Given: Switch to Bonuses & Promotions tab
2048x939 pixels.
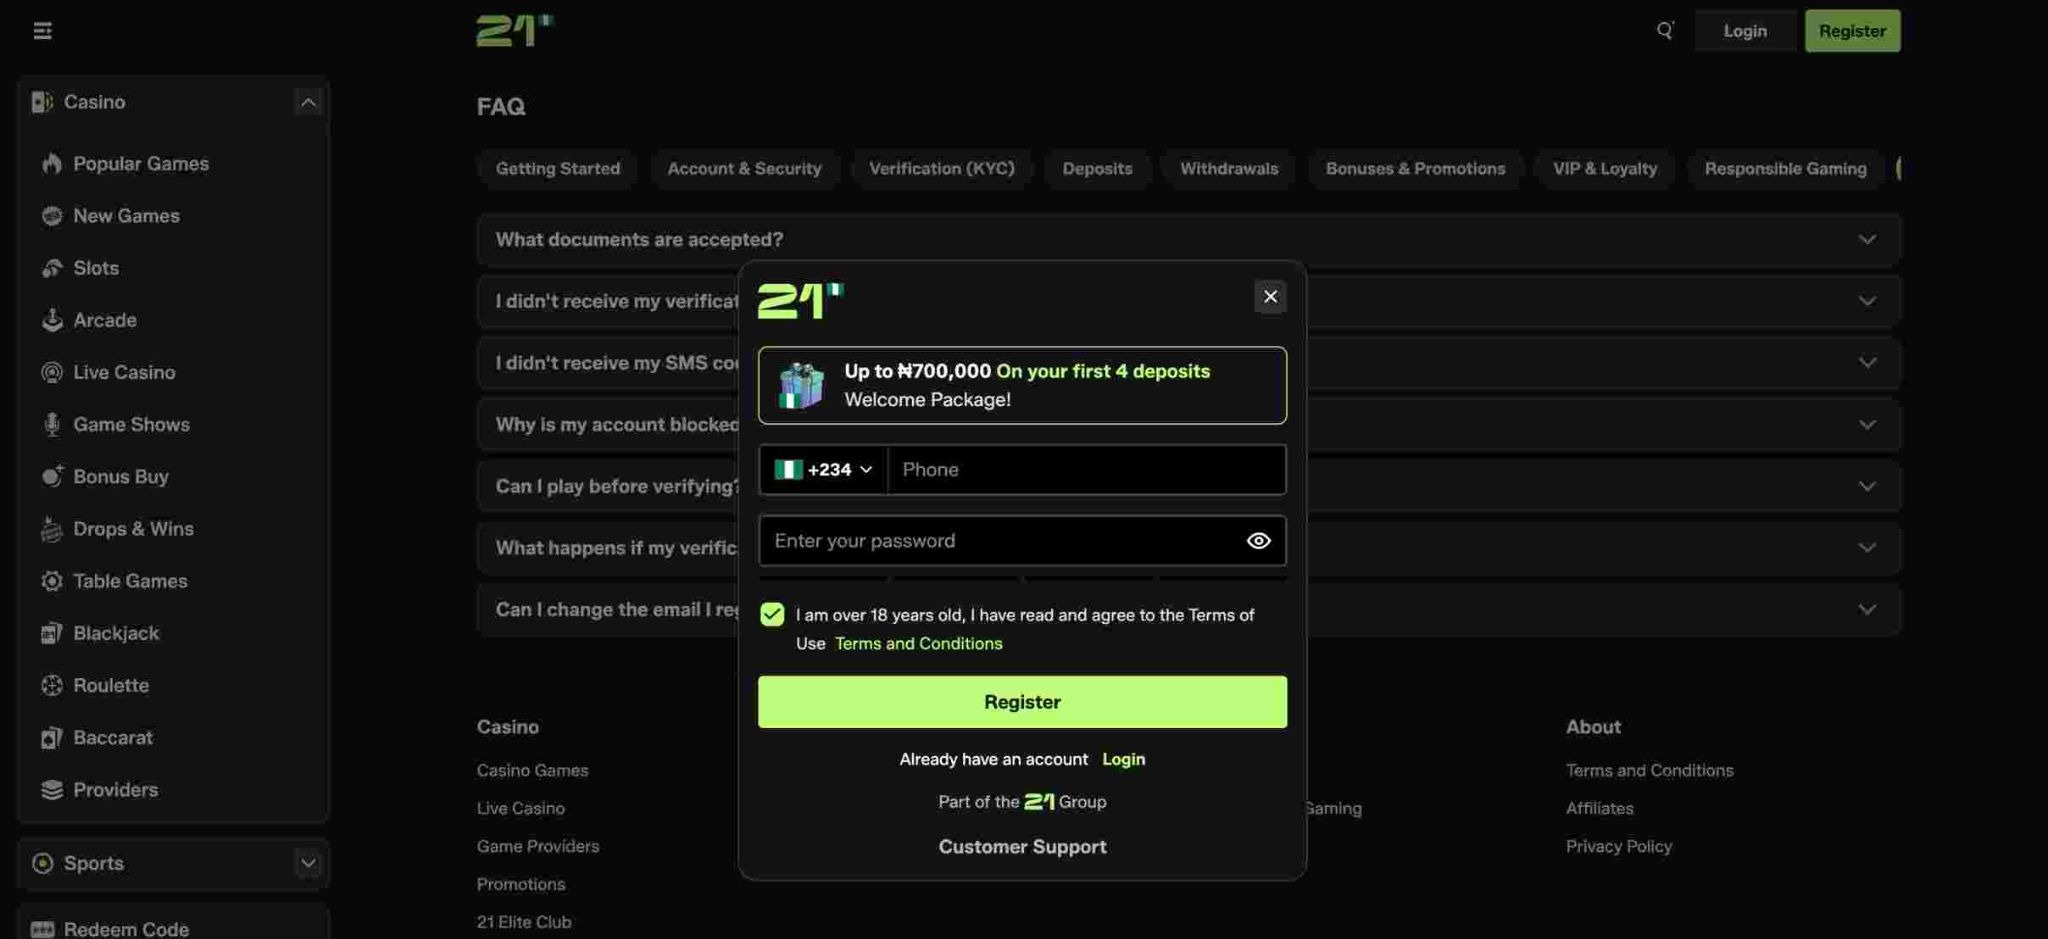Looking at the screenshot, I should click(1415, 169).
